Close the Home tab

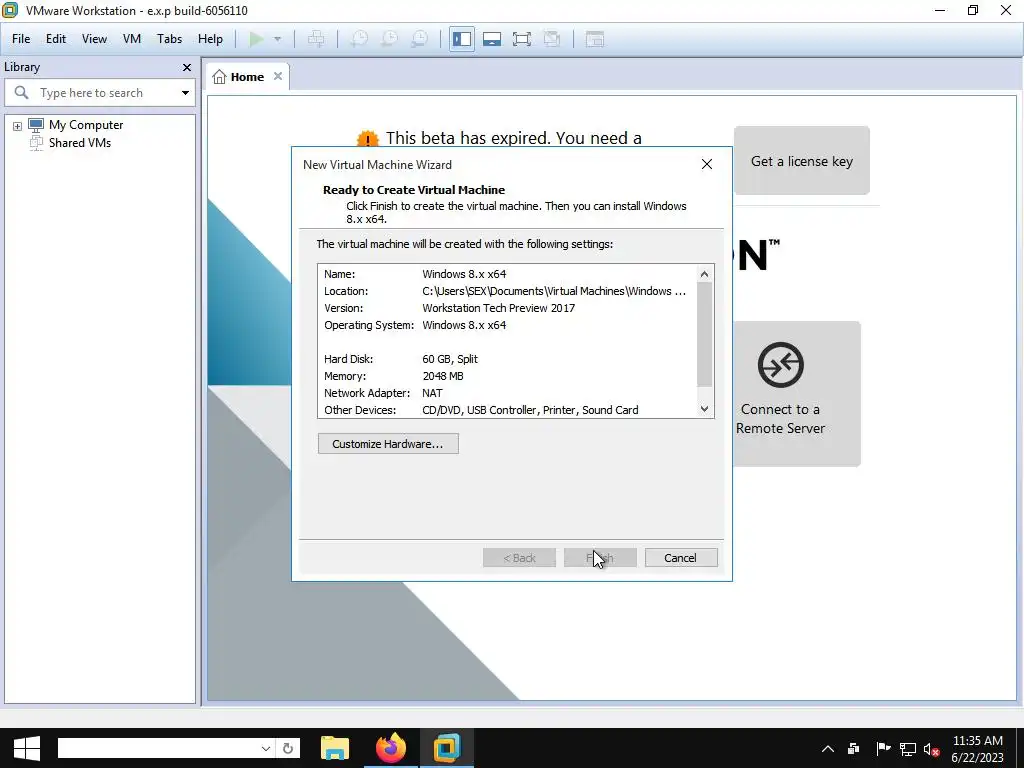point(278,76)
